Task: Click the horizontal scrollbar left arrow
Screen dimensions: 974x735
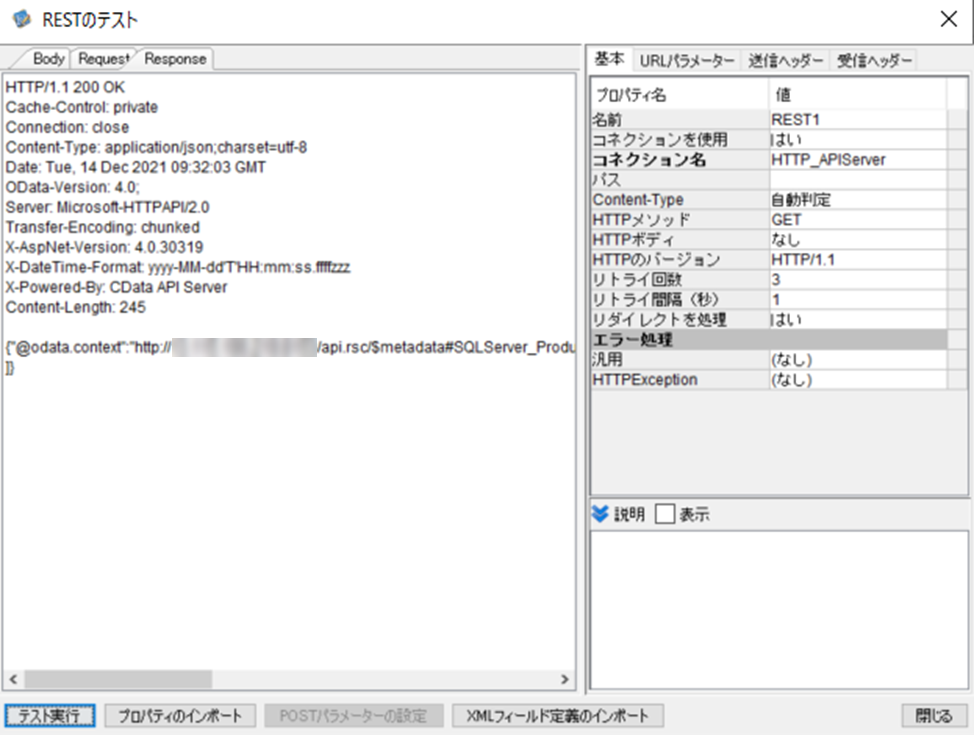Action: pos(13,679)
